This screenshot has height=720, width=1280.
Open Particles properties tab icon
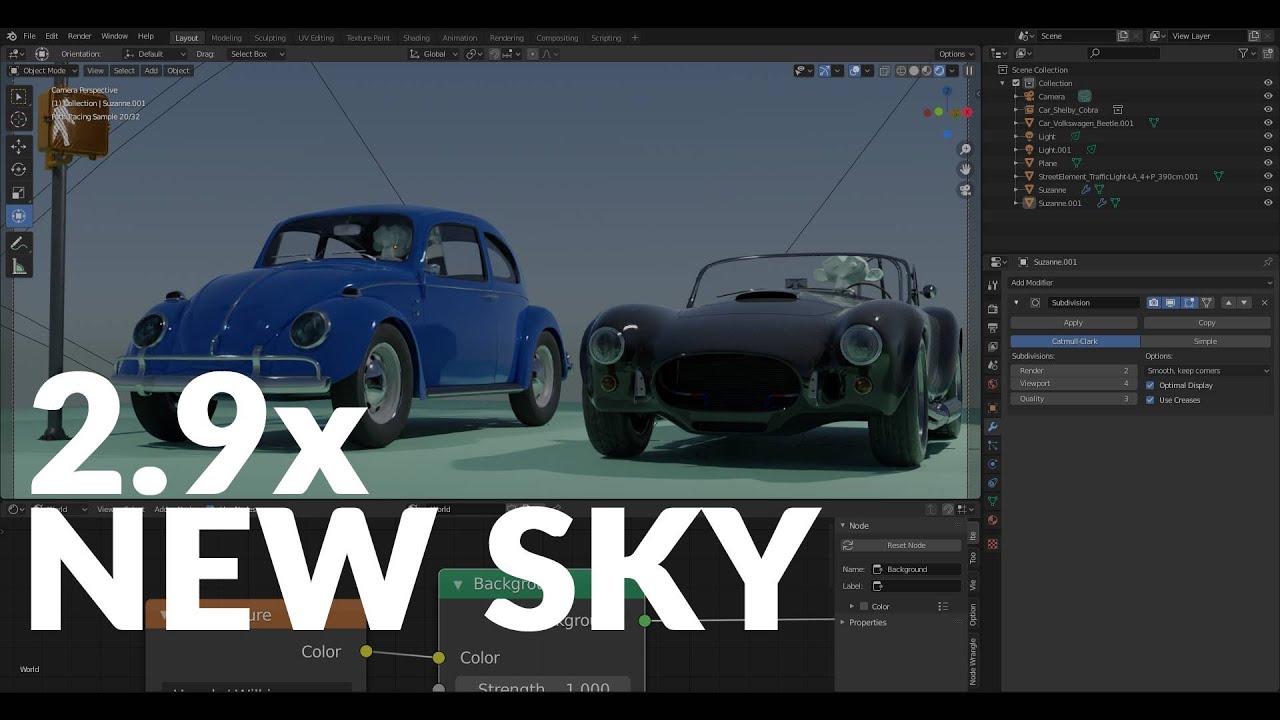click(x=992, y=445)
